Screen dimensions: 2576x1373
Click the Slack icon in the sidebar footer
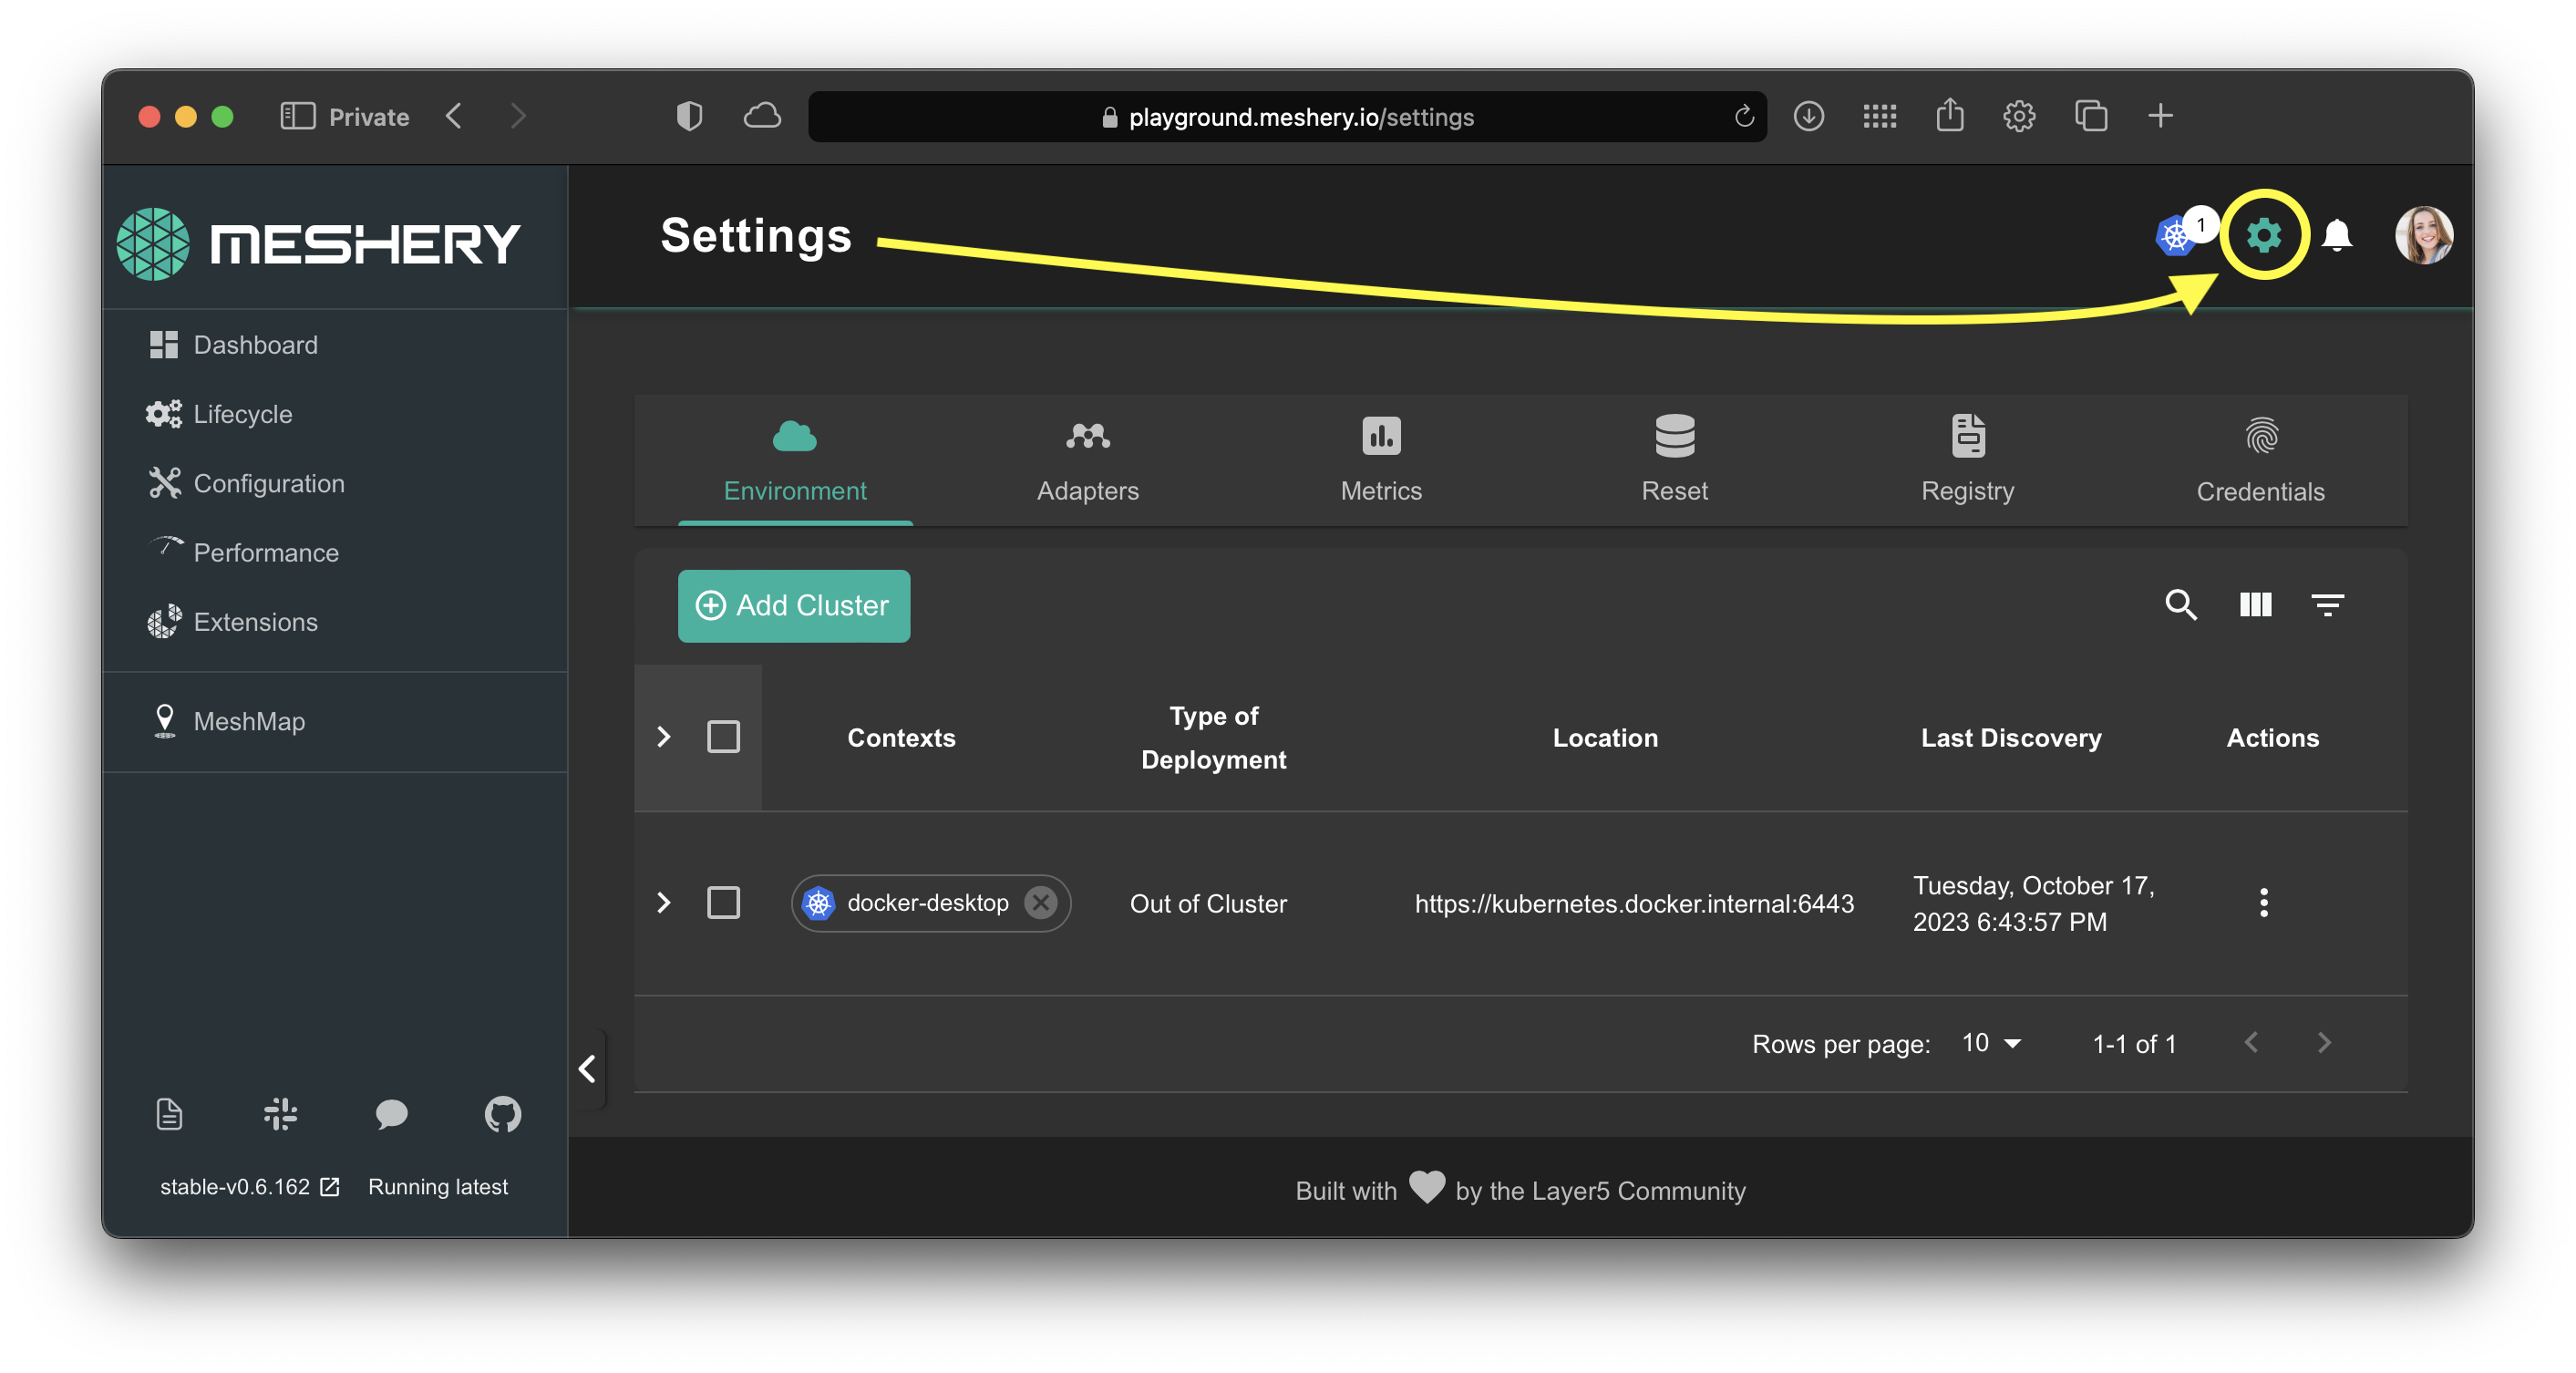click(x=280, y=1114)
